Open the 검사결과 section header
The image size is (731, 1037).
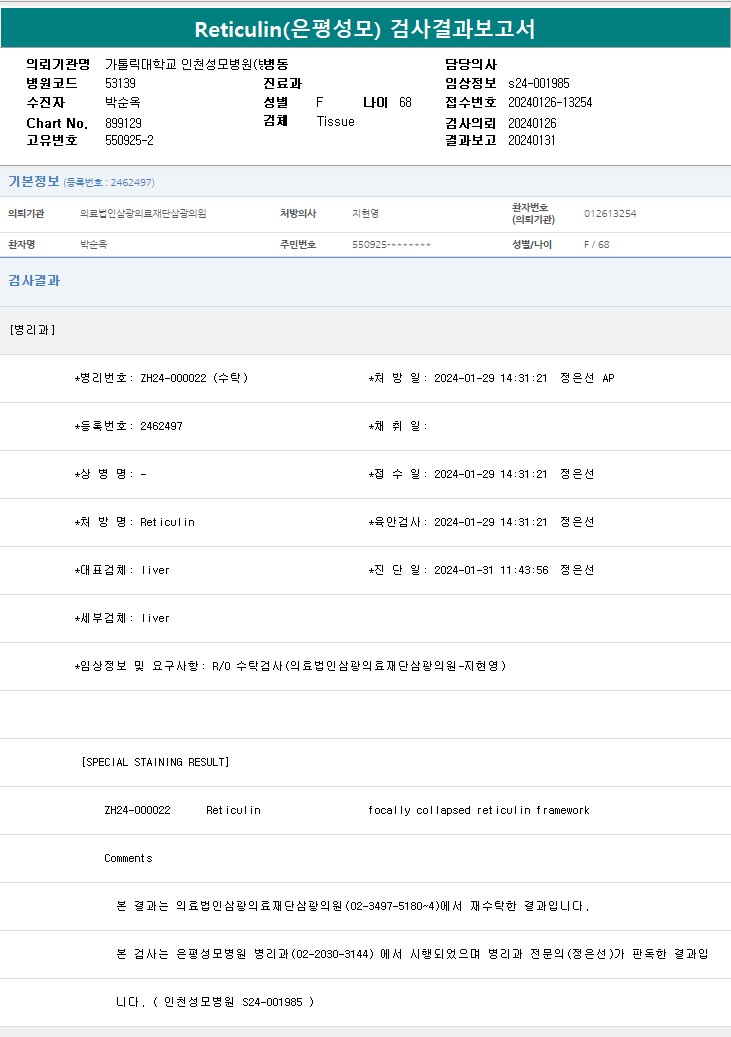tap(34, 281)
